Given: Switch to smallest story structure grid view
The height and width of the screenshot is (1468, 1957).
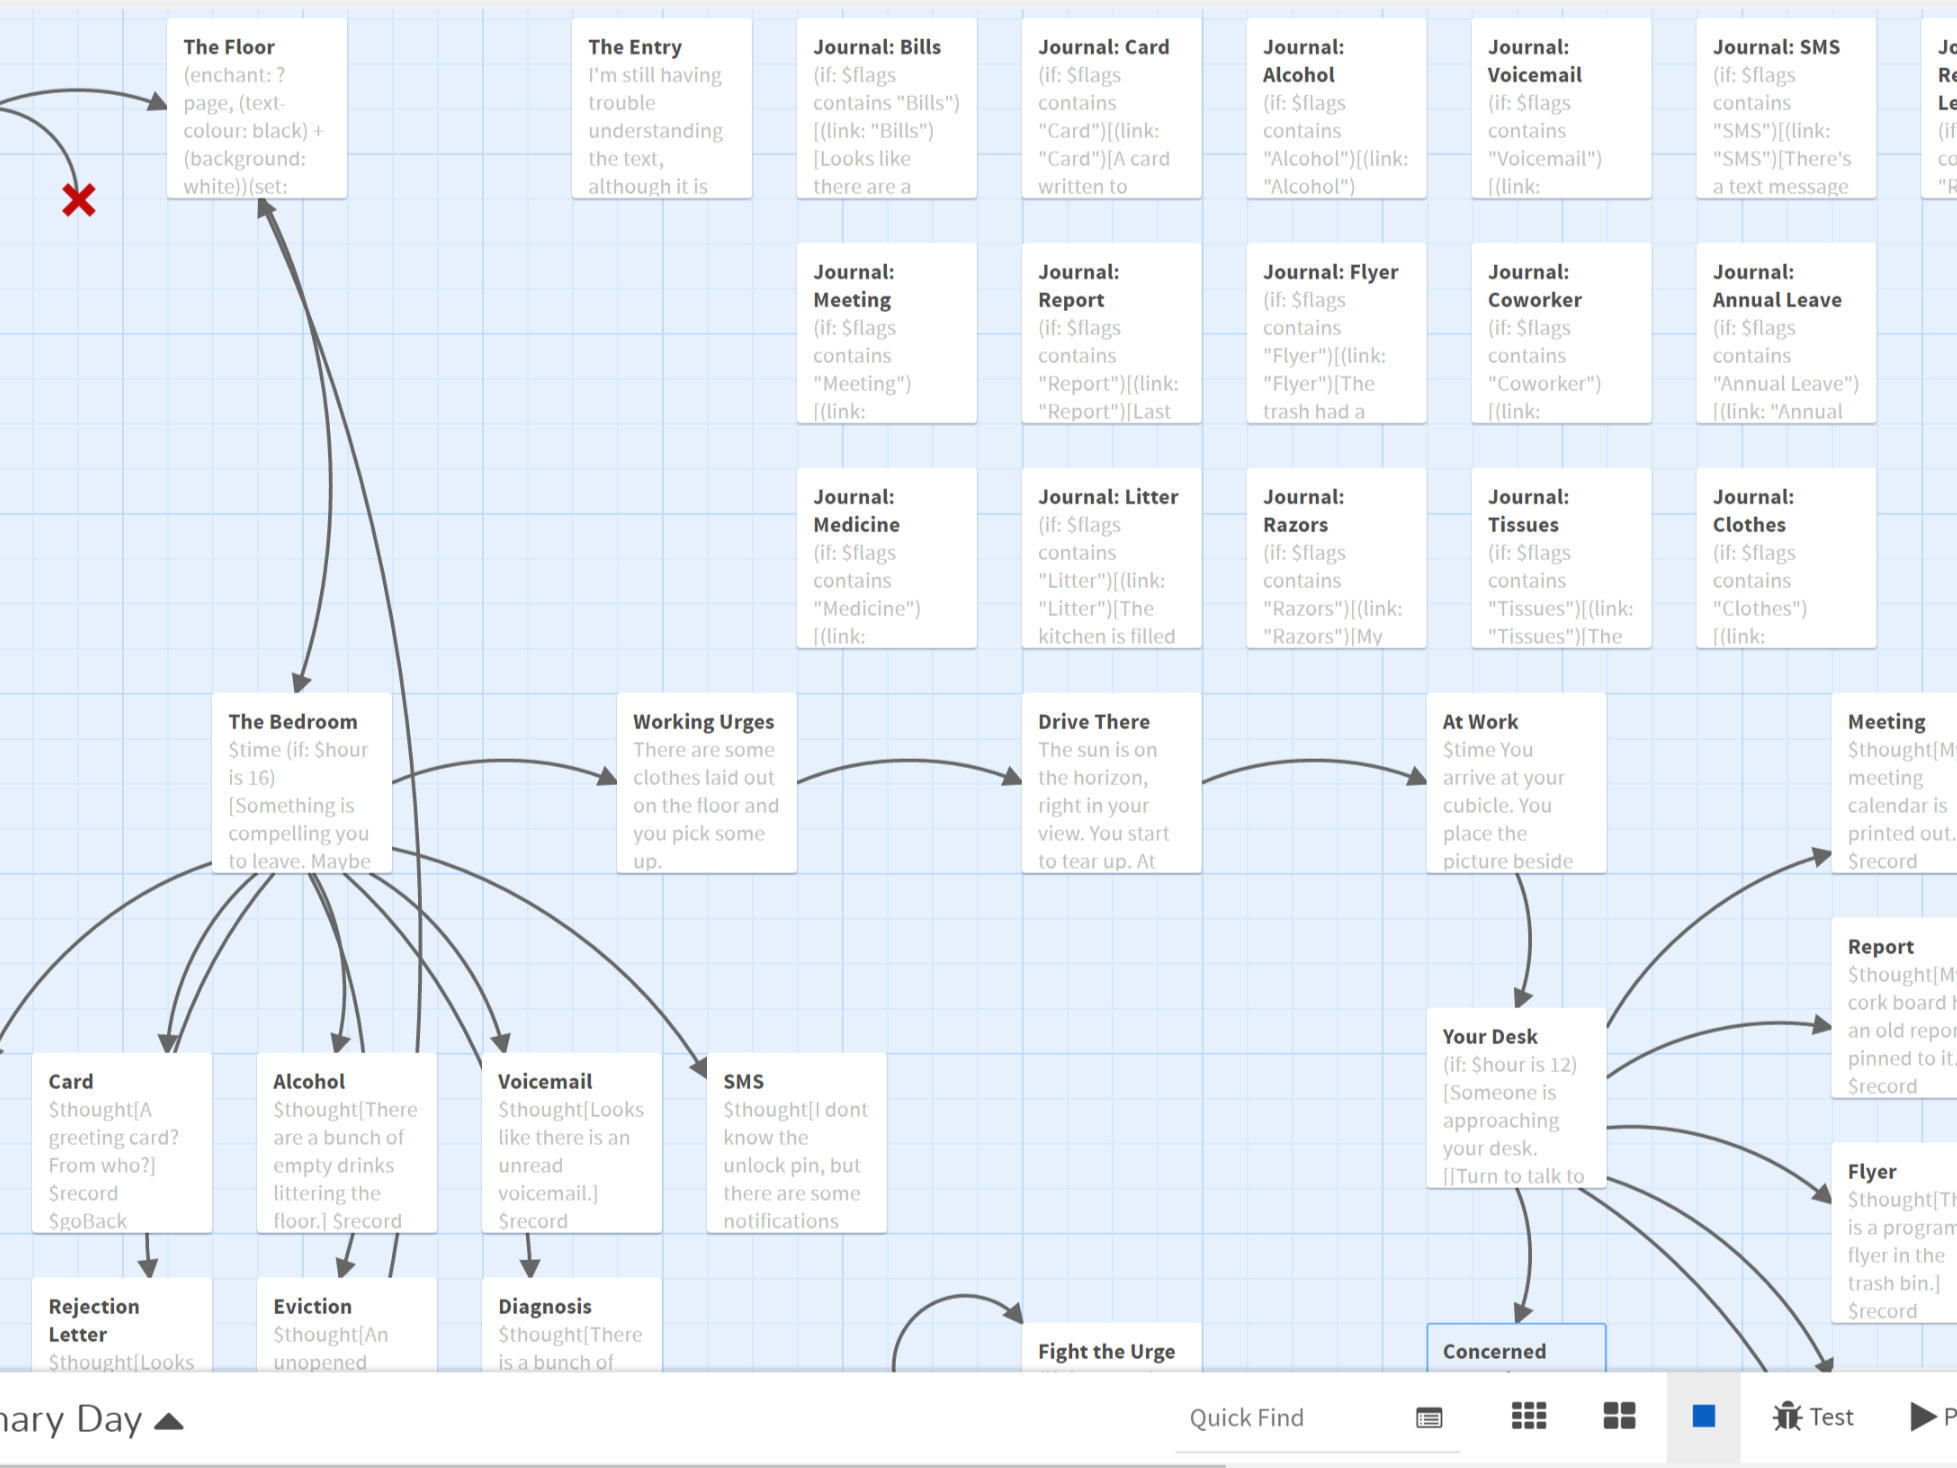Looking at the screenshot, I should 1528,1417.
